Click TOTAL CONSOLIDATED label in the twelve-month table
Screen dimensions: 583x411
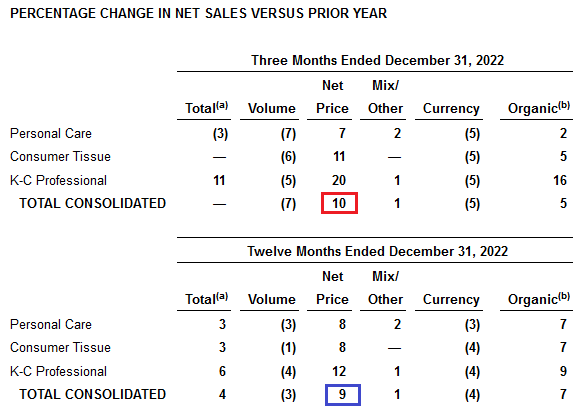pos(93,394)
